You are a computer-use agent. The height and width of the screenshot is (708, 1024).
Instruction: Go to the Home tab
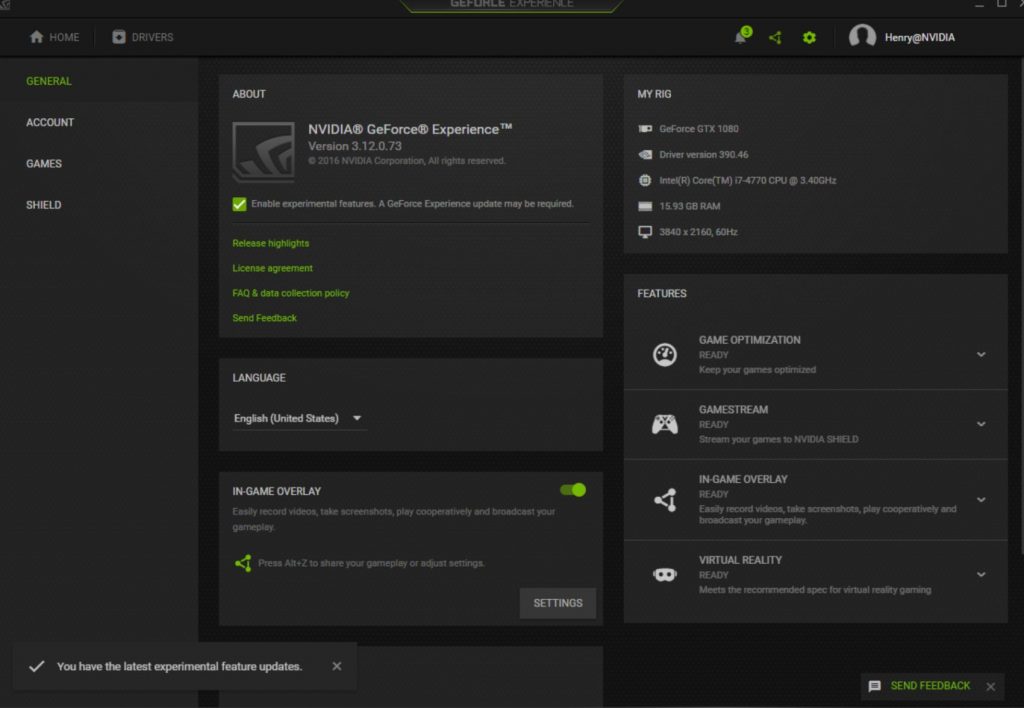click(x=54, y=37)
